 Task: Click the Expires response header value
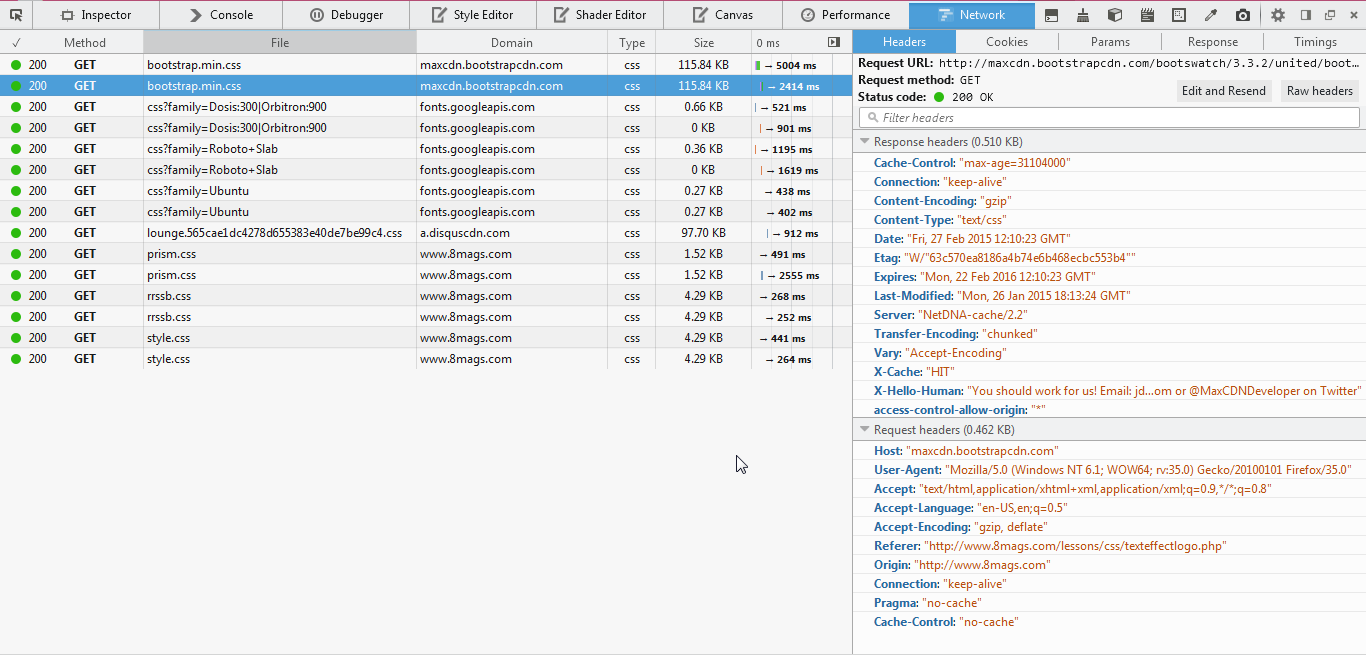point(1008,277)
